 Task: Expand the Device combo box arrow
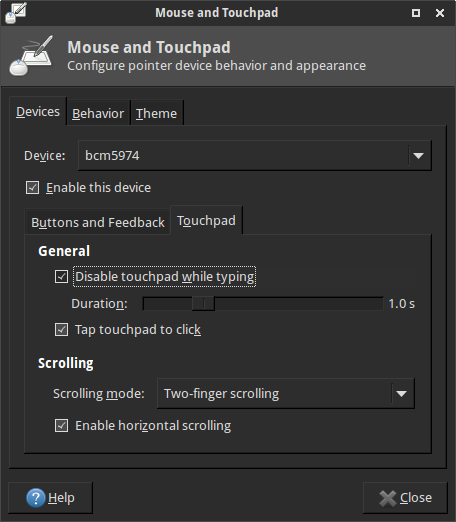[x=418, y=156]
